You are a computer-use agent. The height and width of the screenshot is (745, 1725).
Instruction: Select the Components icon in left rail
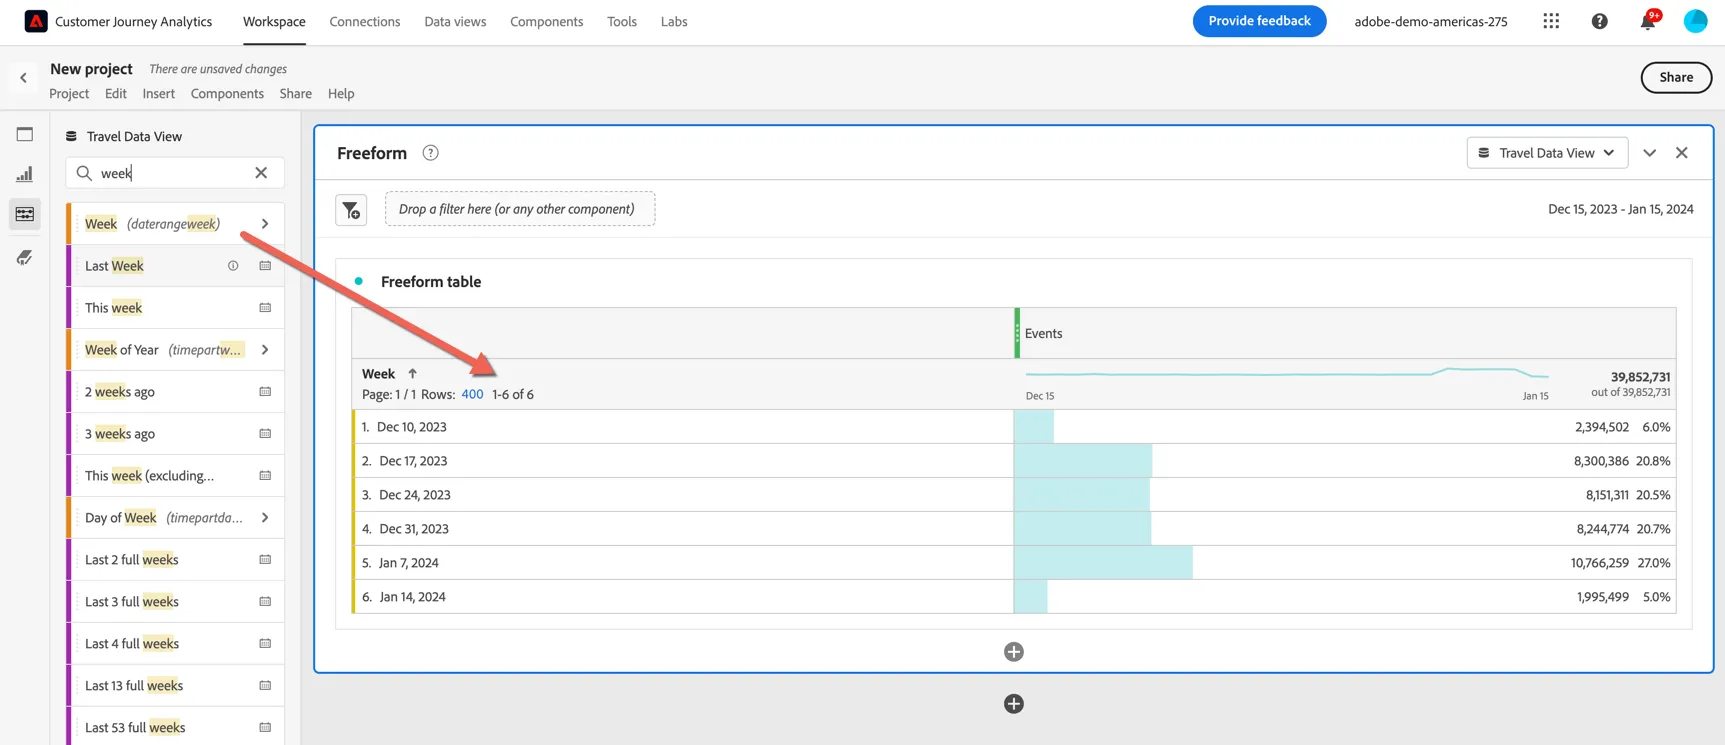(25, 214)
